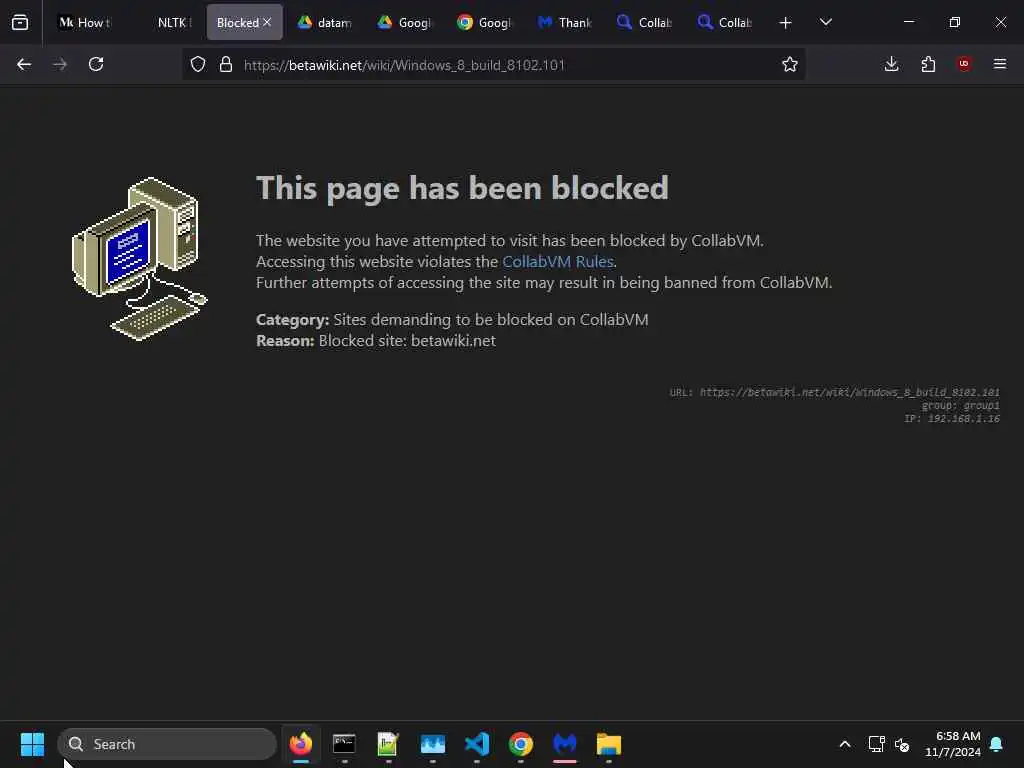
Task: Follow the CollabVM Rules link
Action: [558, 261]
